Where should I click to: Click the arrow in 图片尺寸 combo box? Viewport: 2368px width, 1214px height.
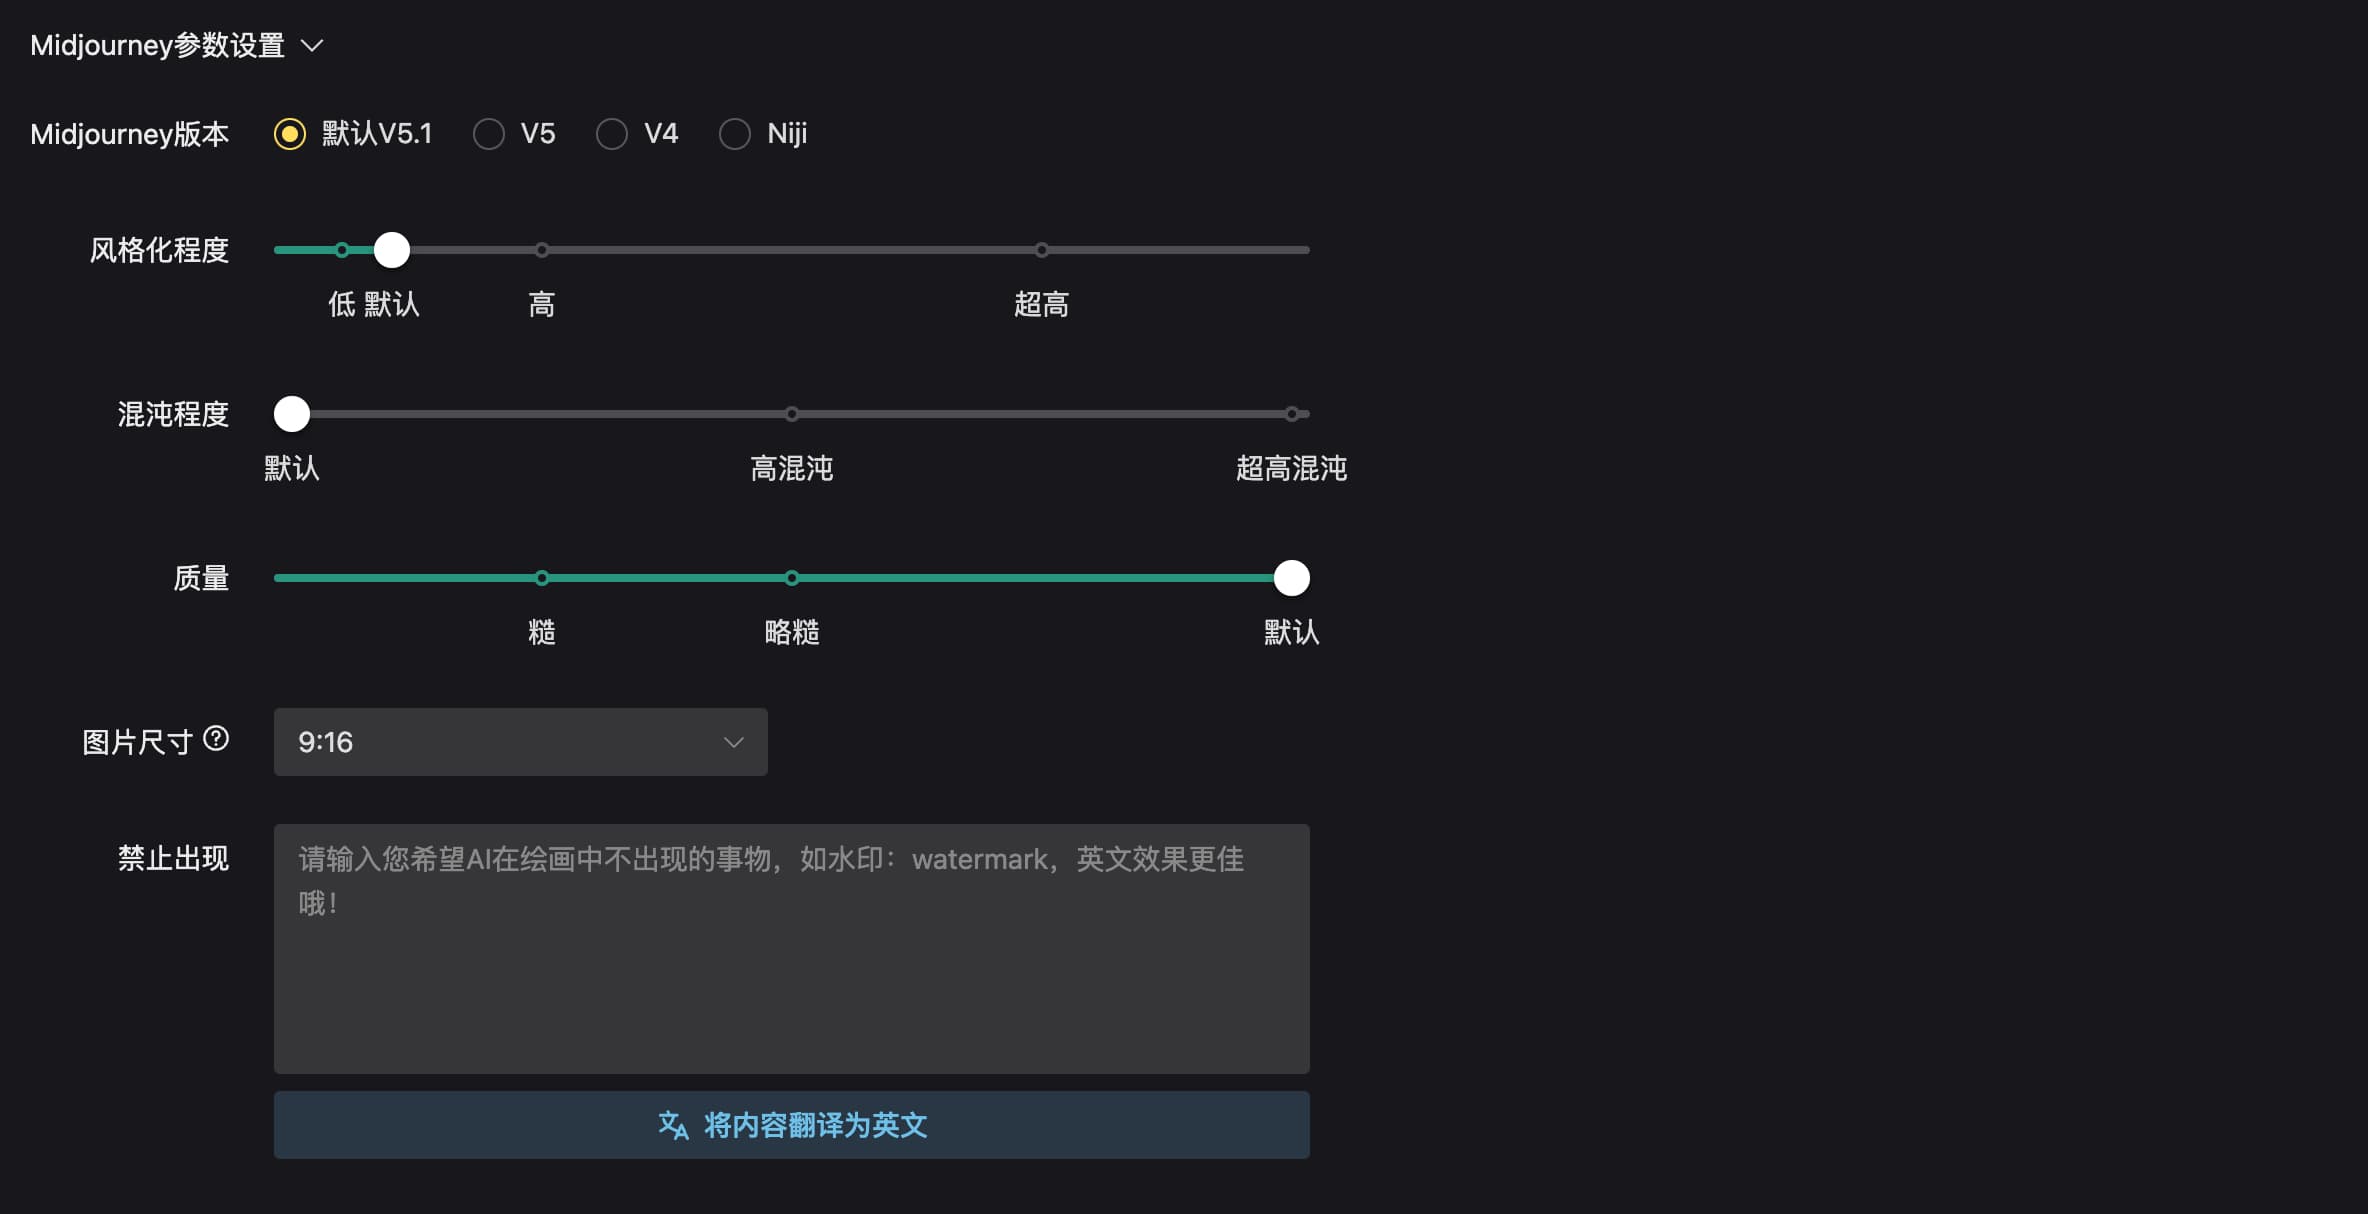[x=734, y=742]
